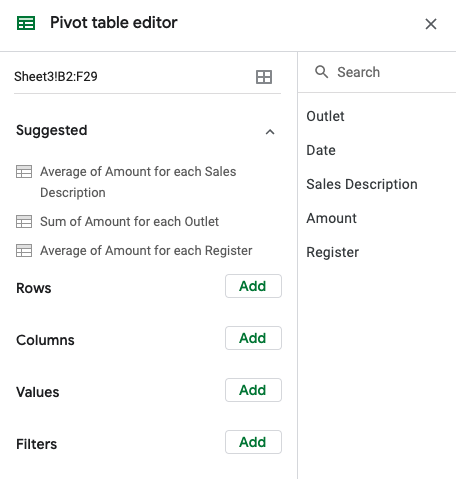456x479 pixels.
Task: Select the Outlet field
Action: coord(325,116)
